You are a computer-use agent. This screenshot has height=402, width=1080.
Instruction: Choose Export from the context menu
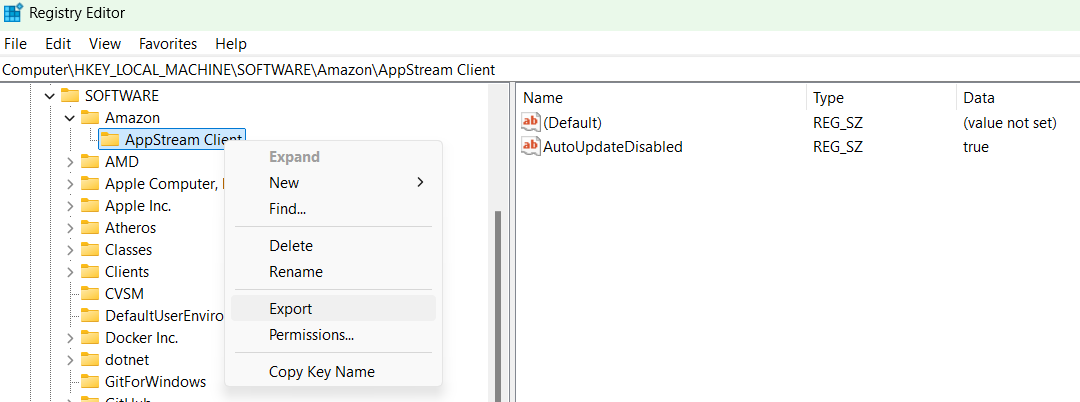tap(291, 309)
